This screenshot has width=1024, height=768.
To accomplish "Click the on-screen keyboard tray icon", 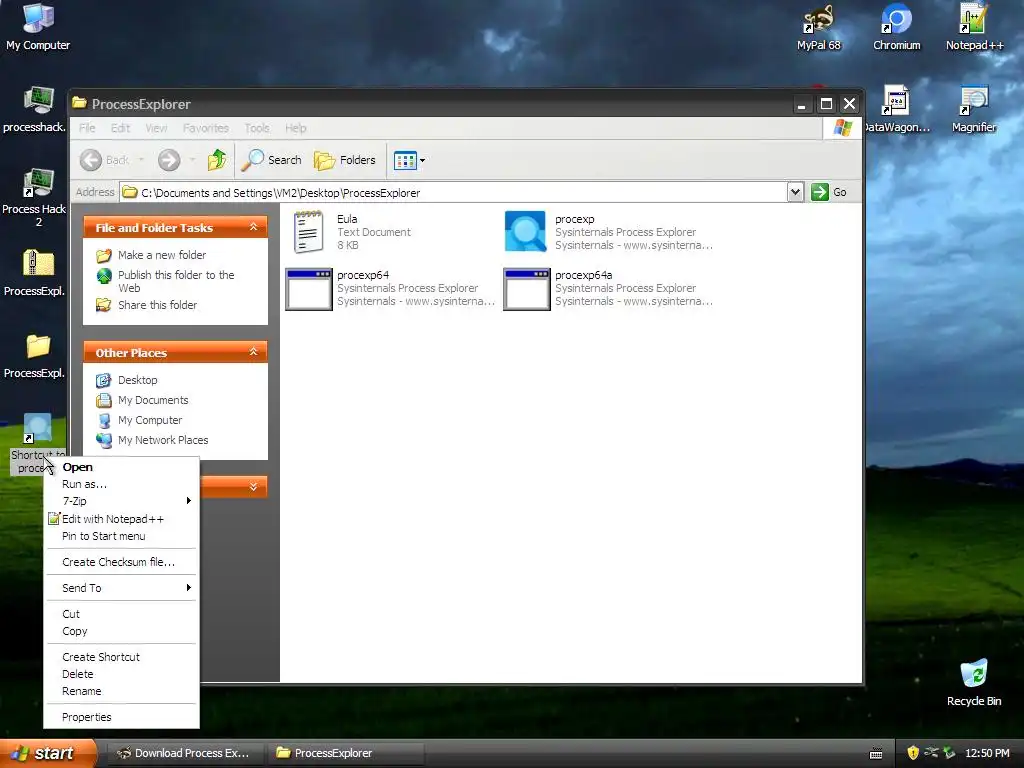I will coord(876,754).
